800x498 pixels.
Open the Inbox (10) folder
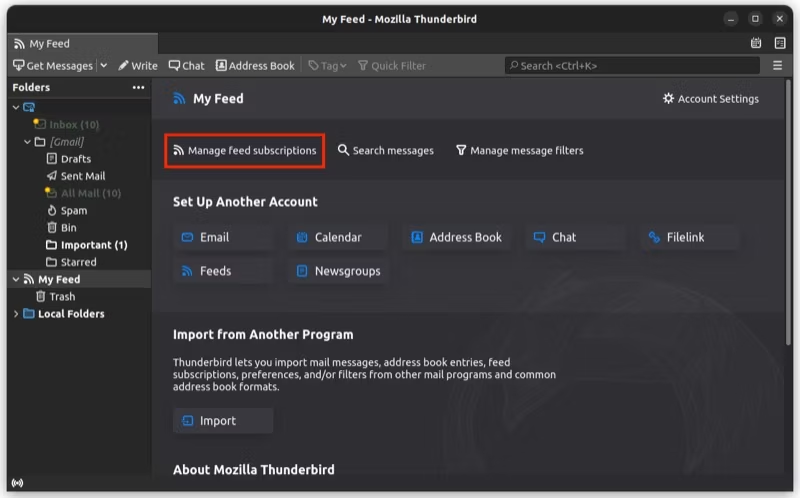[x=66, y=124]
